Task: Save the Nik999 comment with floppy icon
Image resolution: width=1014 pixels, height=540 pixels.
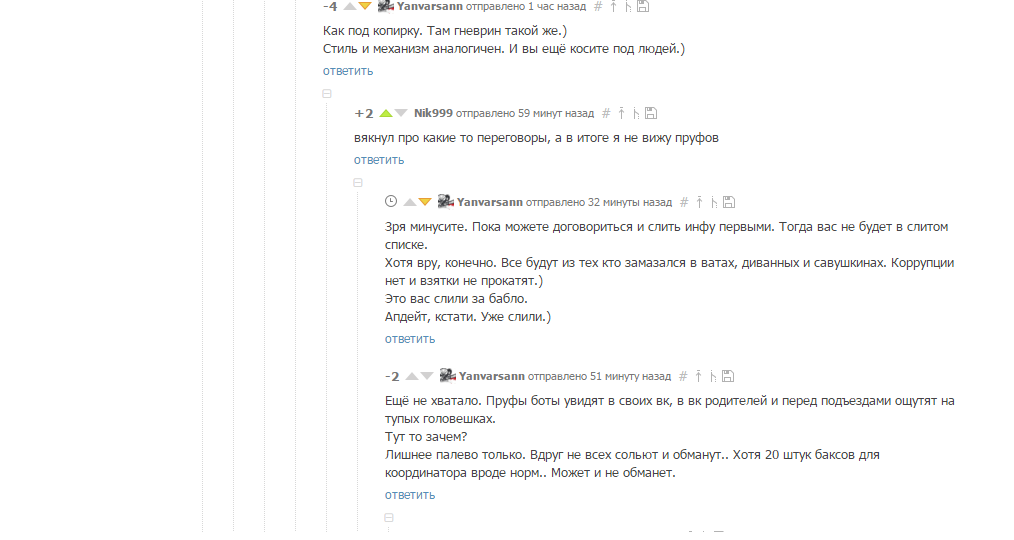Action: (x=651, y=113)
